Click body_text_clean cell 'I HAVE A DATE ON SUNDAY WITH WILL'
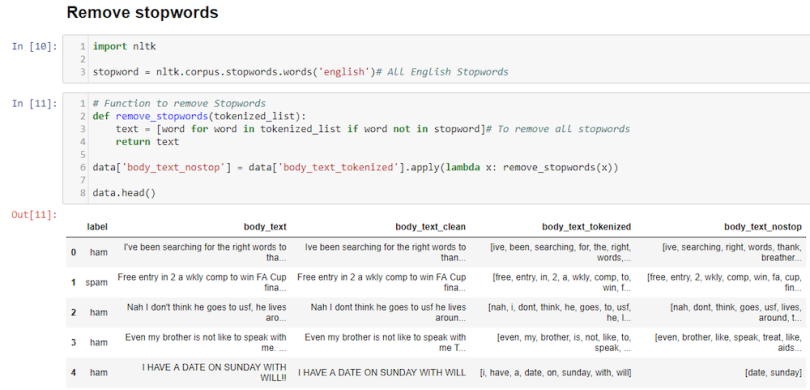Viewport: 810px width, 390px height. [x=382, y=372]
